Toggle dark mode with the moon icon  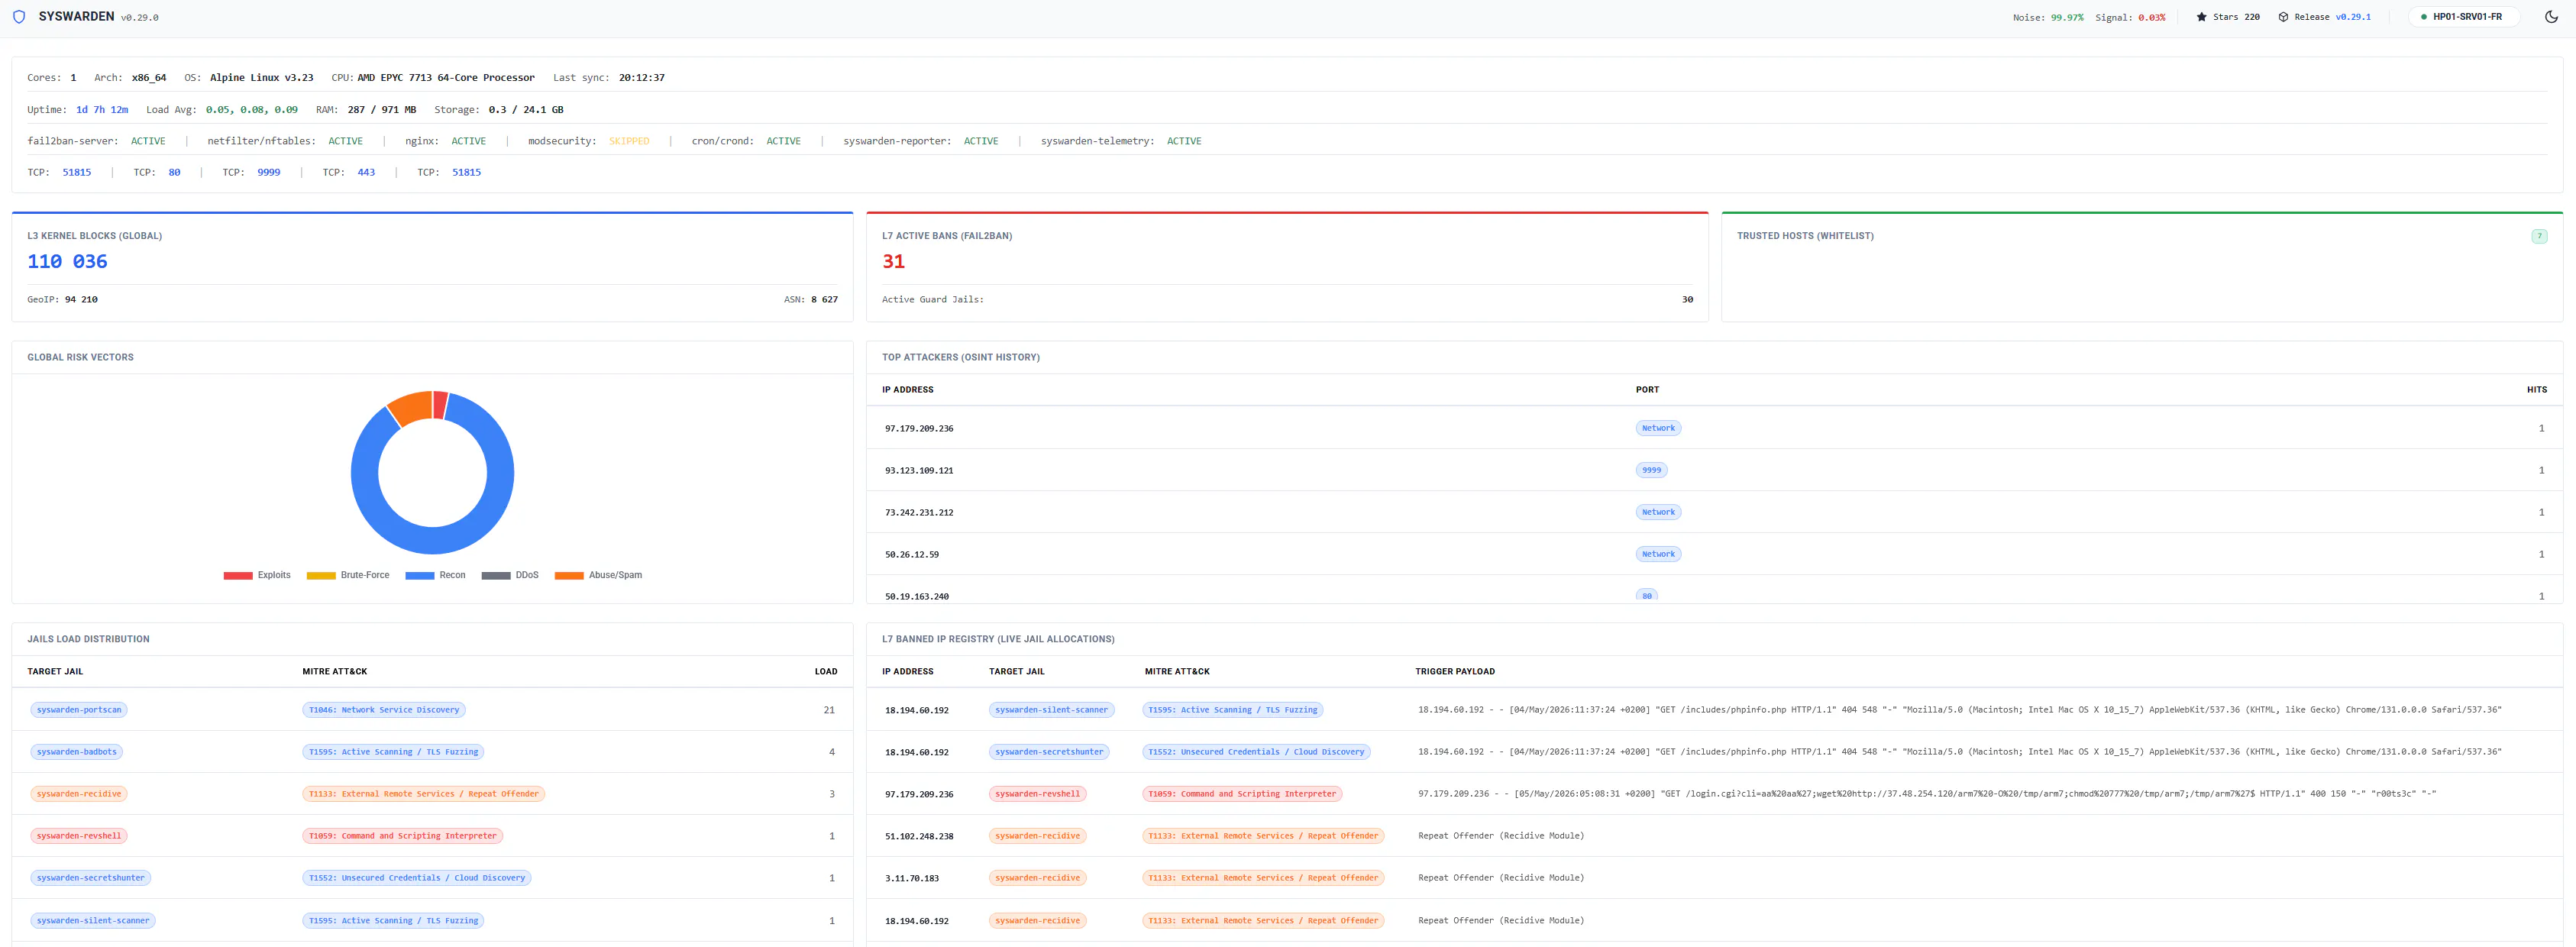point(2551,17)
